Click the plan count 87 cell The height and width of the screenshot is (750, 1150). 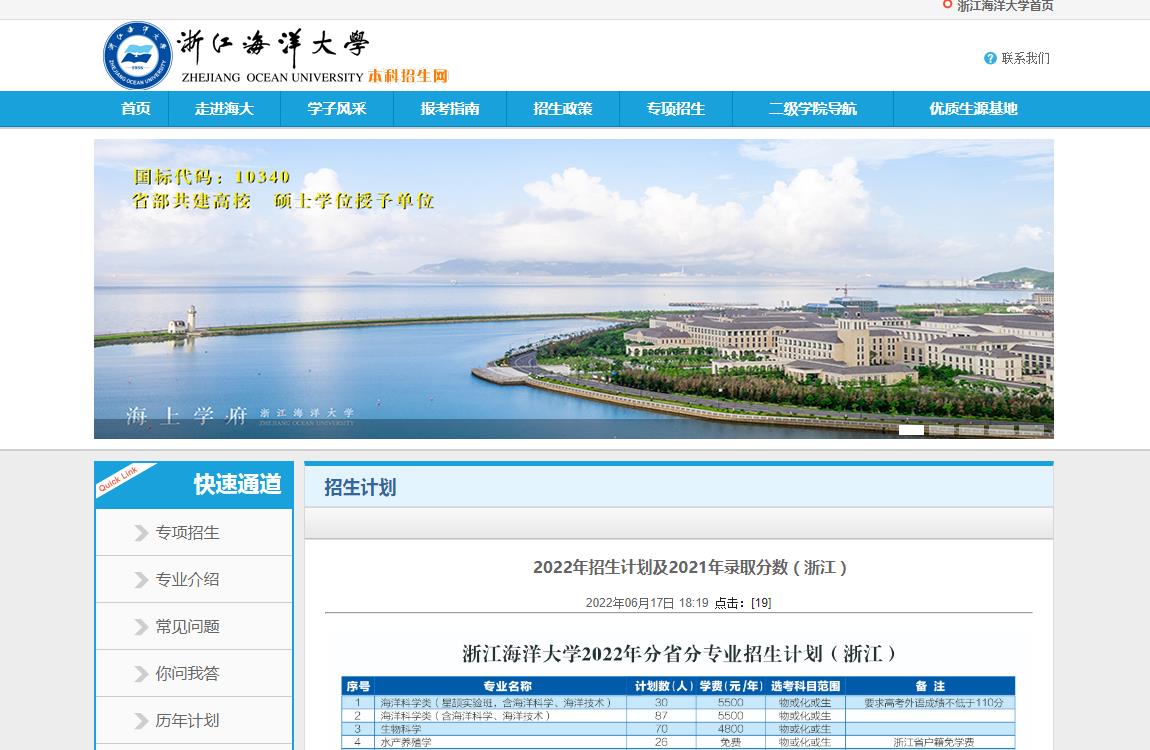coord(661,716)
